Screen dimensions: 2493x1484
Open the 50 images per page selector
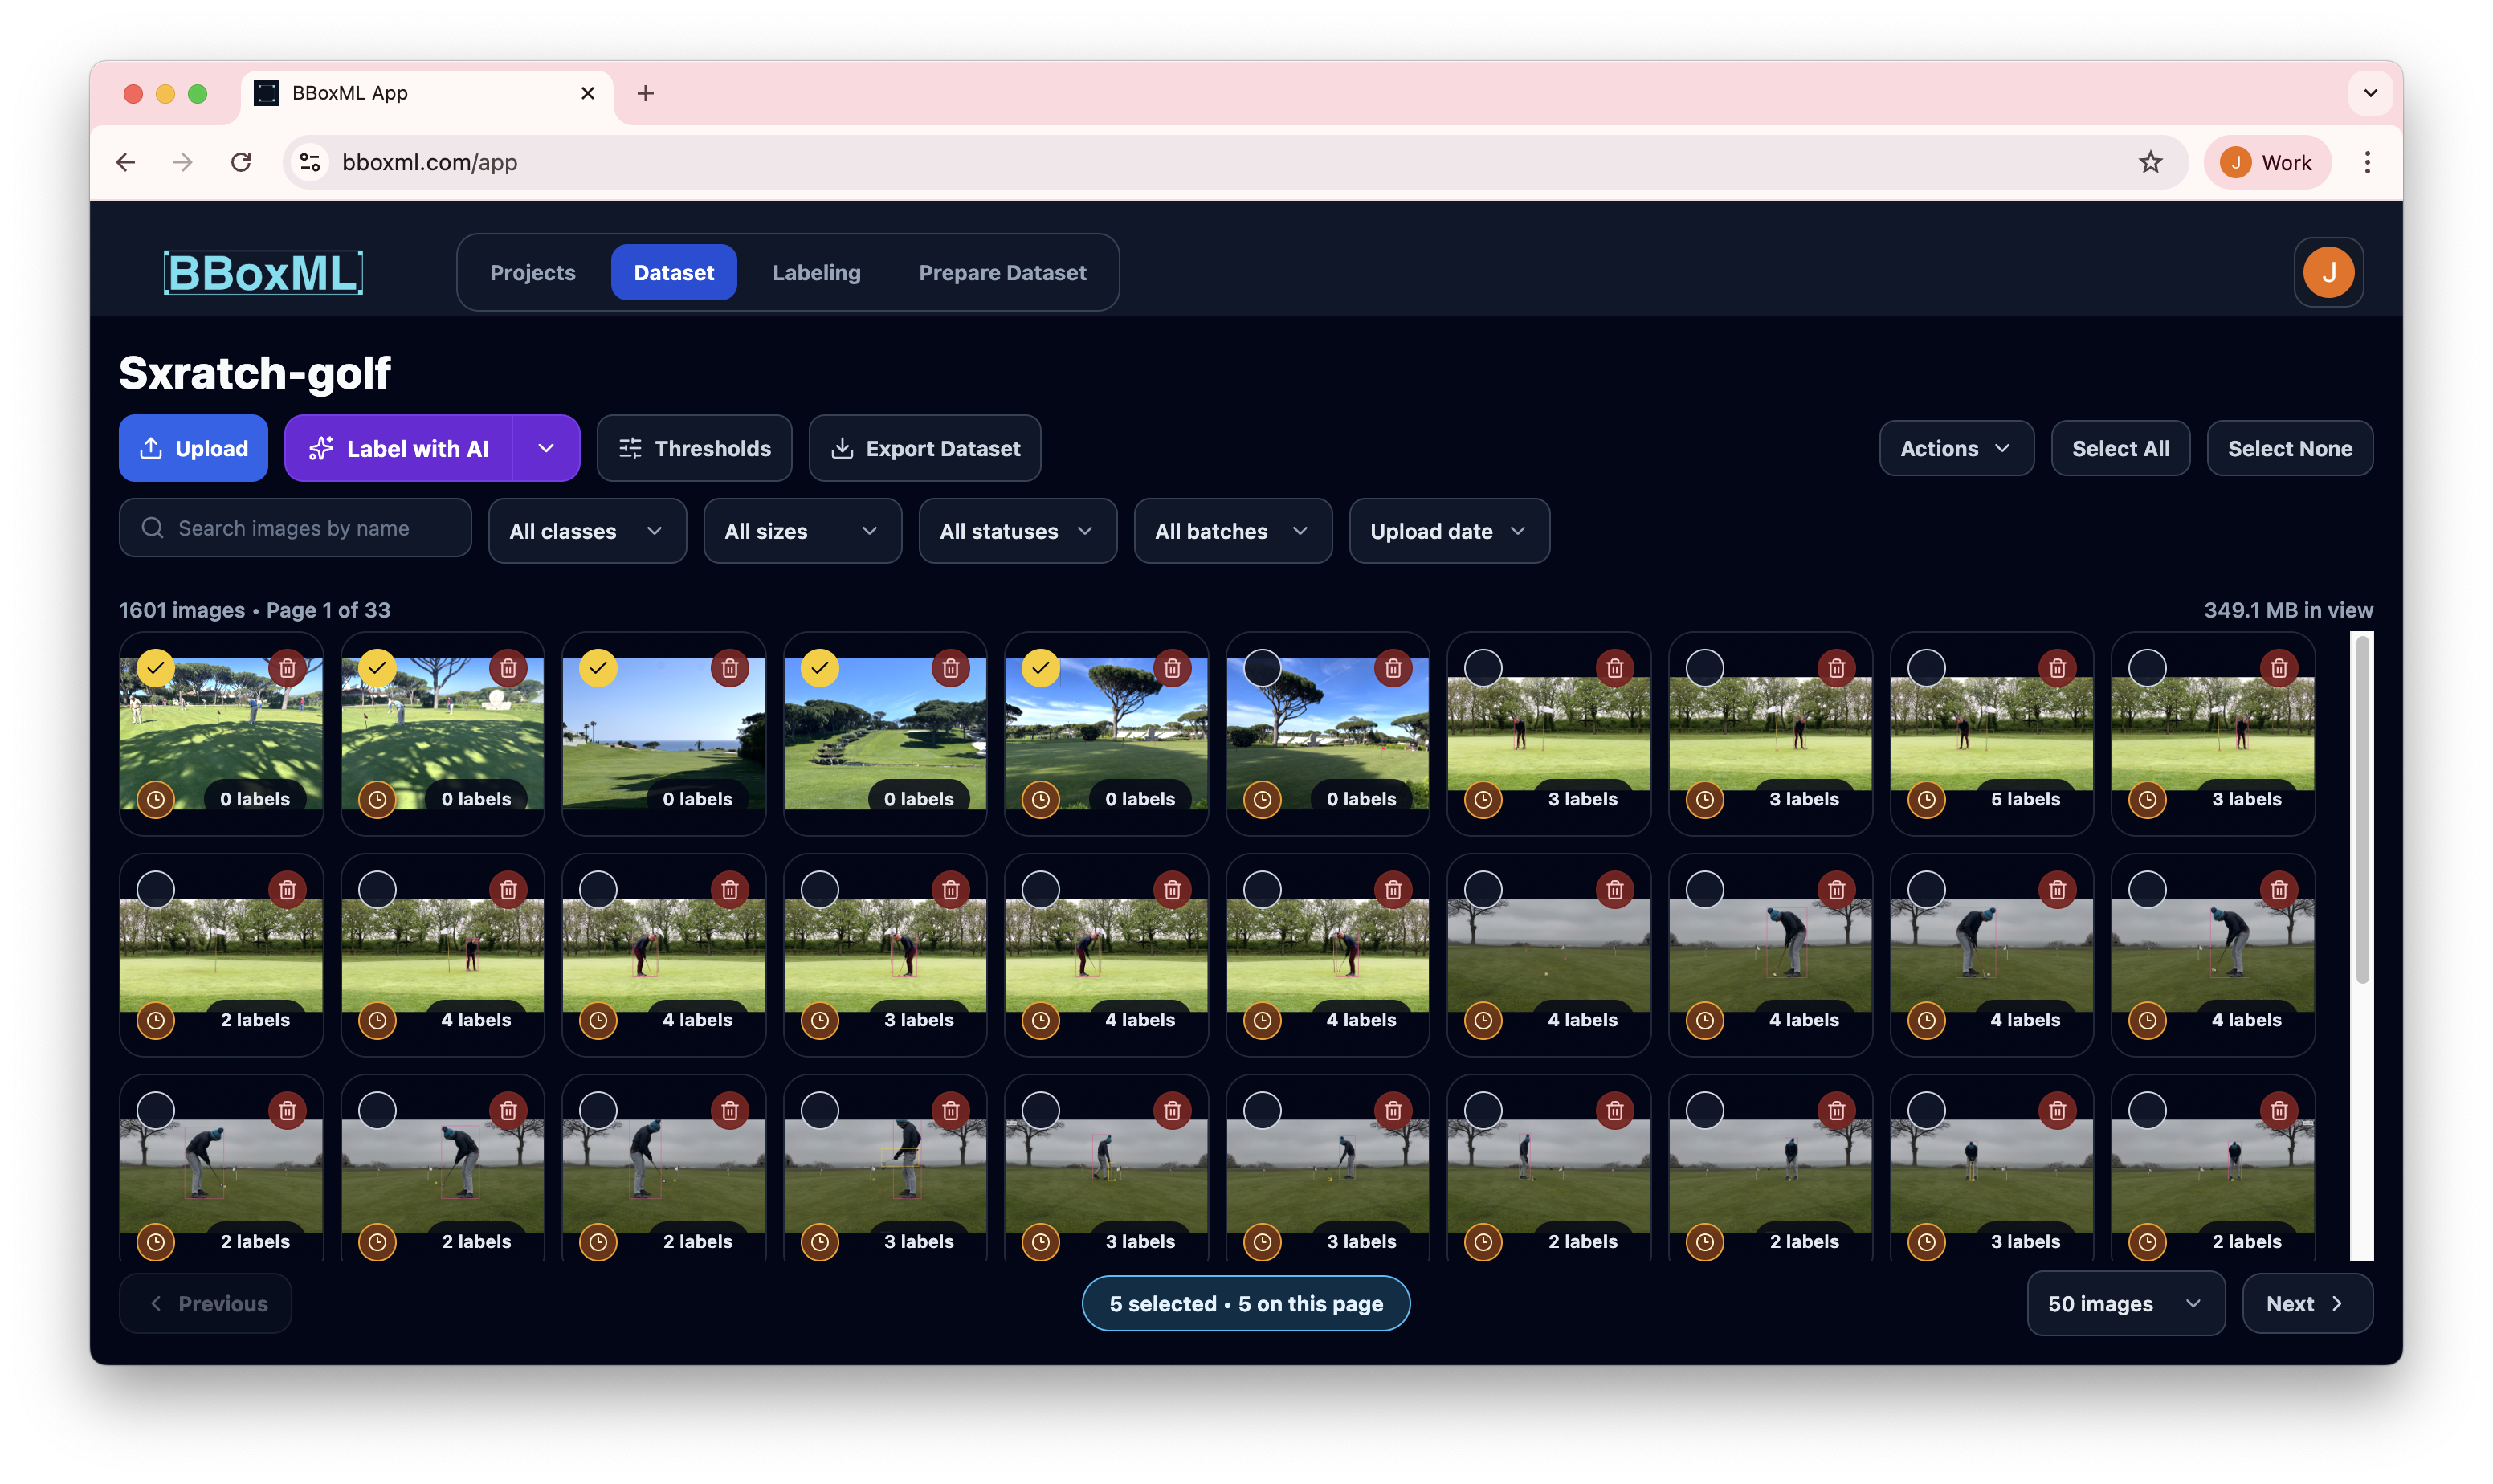pyautogui.click(x=2125, y=1303)
